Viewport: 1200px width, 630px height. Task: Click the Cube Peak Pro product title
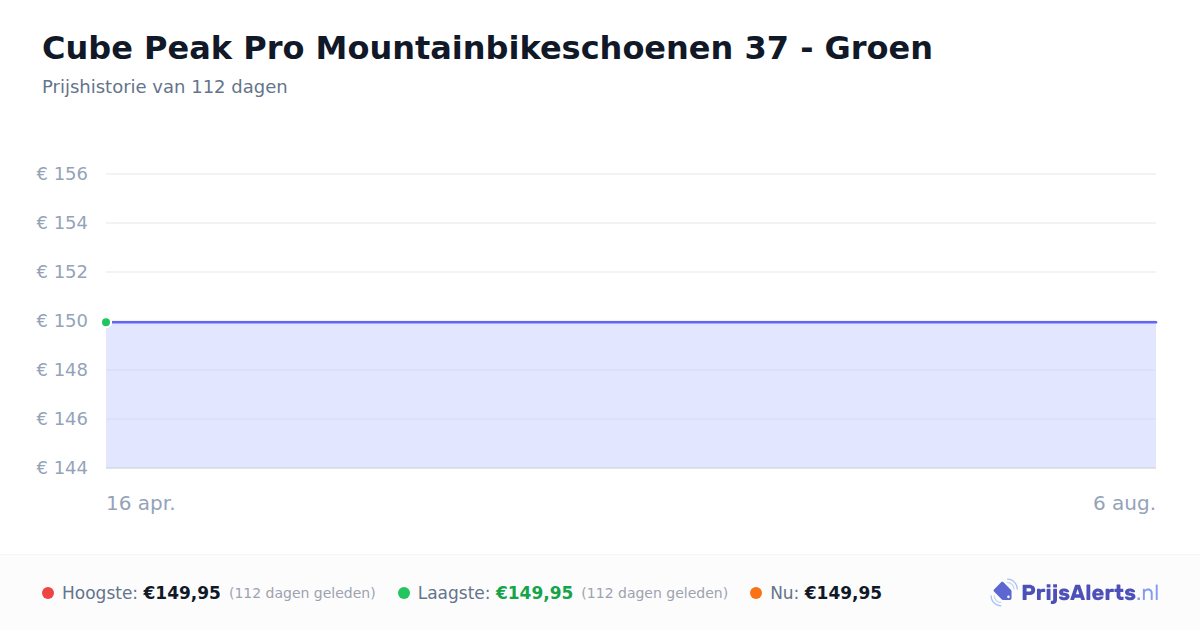coord(487,48)
